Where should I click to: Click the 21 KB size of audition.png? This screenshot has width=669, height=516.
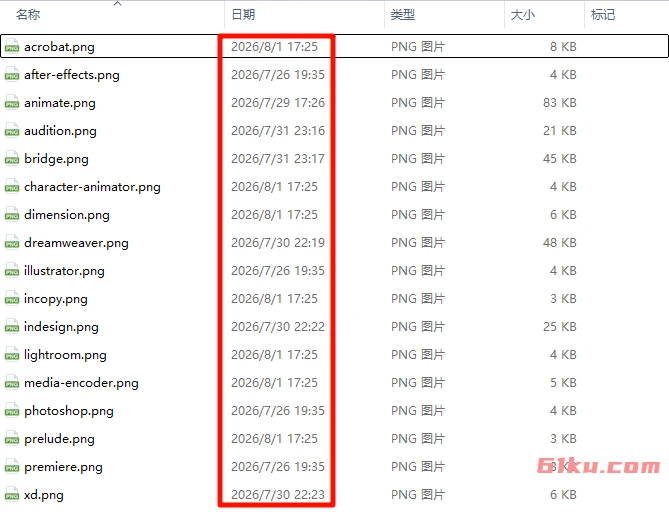click(x=559, y=130)
